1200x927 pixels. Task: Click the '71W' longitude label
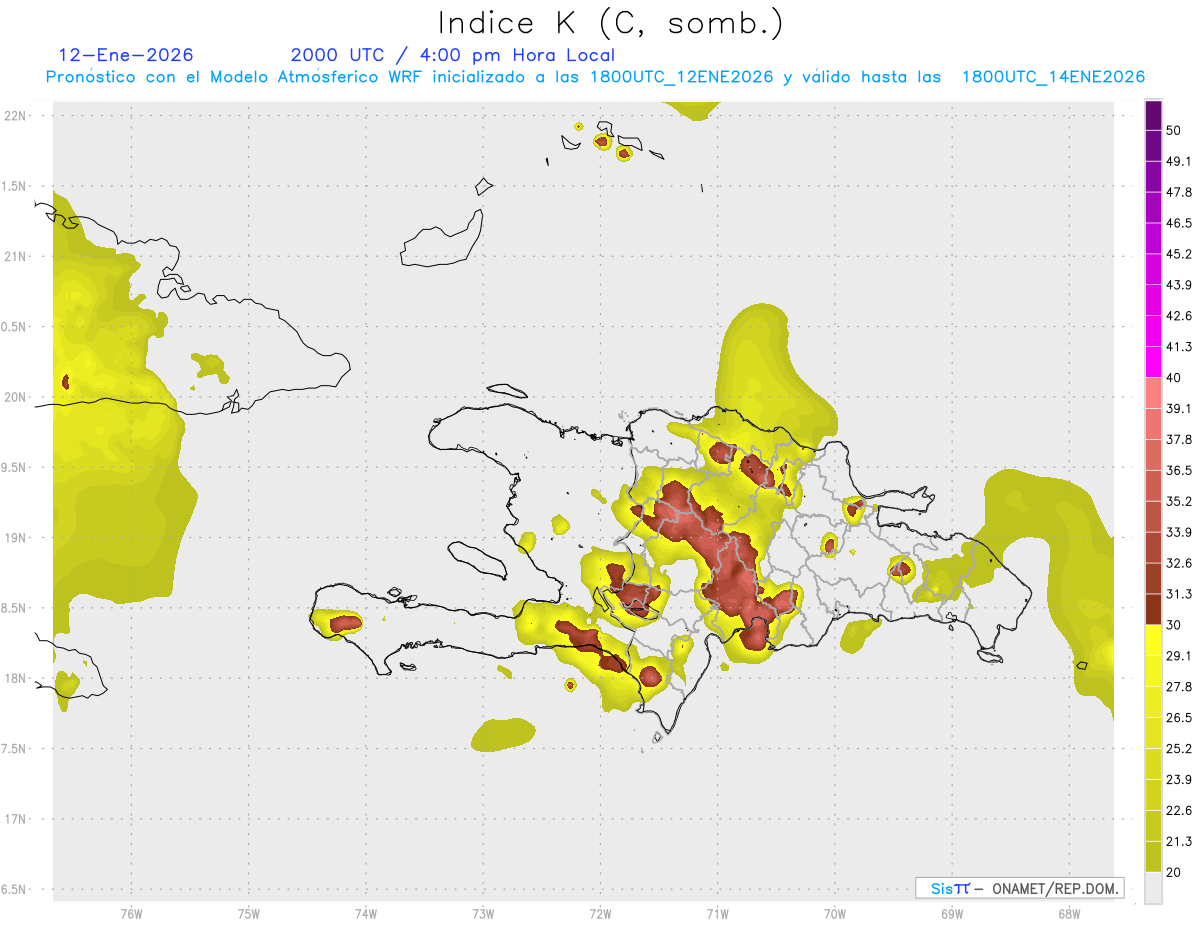(x=717, y=914)
